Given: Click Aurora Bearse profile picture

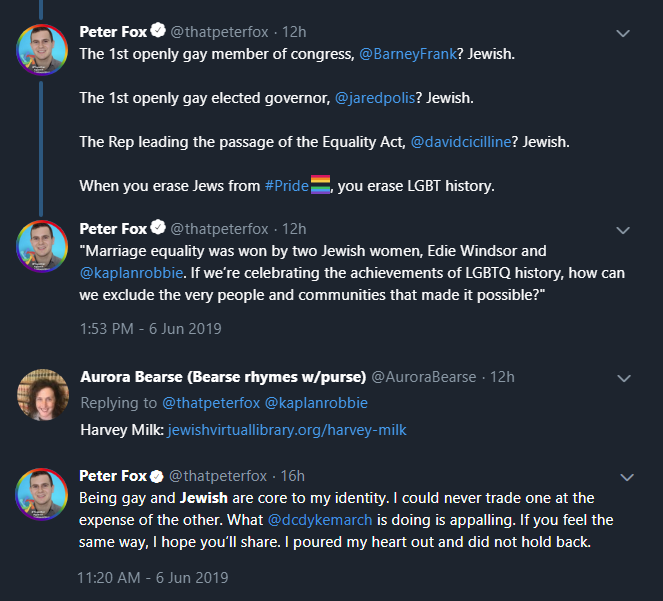Looking at the screenshot, I should [x=42, y=395].
